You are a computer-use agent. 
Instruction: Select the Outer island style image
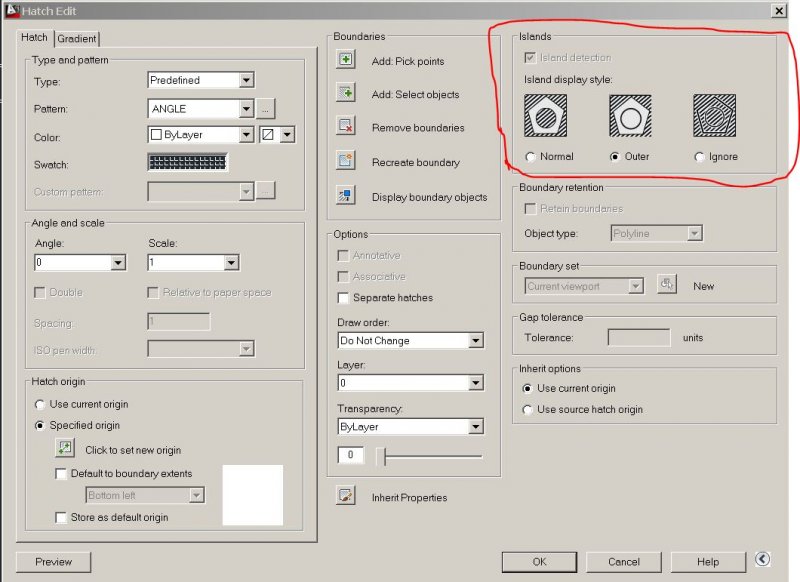point(630,116)
